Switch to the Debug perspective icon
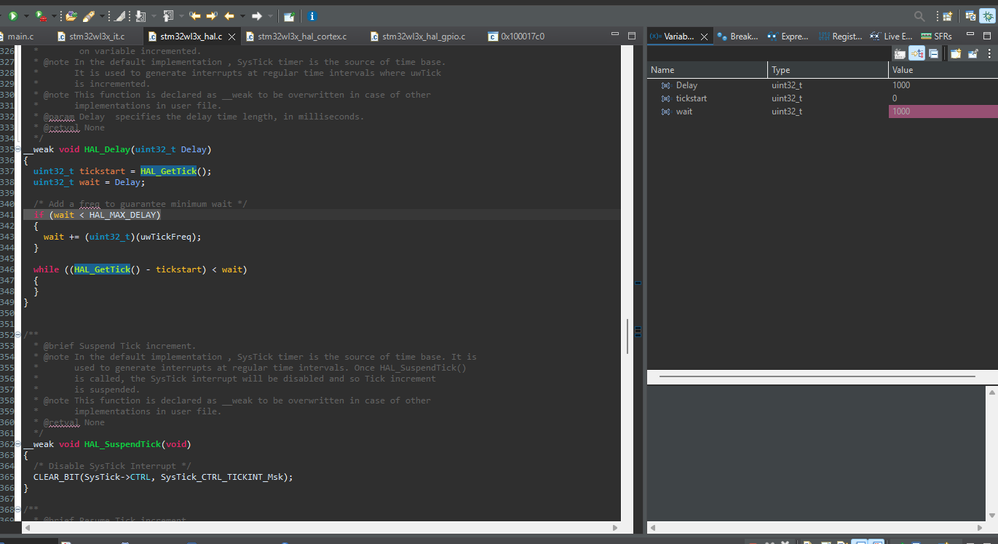 pyautogui.click(x=988, y=16)
